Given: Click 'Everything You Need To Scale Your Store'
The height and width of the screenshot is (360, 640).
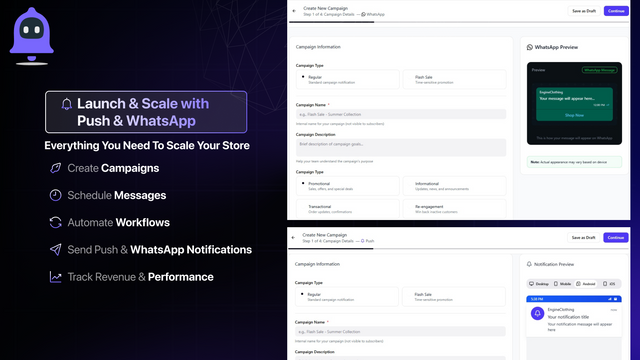Looking at the screenshot, I should (147, 146).
